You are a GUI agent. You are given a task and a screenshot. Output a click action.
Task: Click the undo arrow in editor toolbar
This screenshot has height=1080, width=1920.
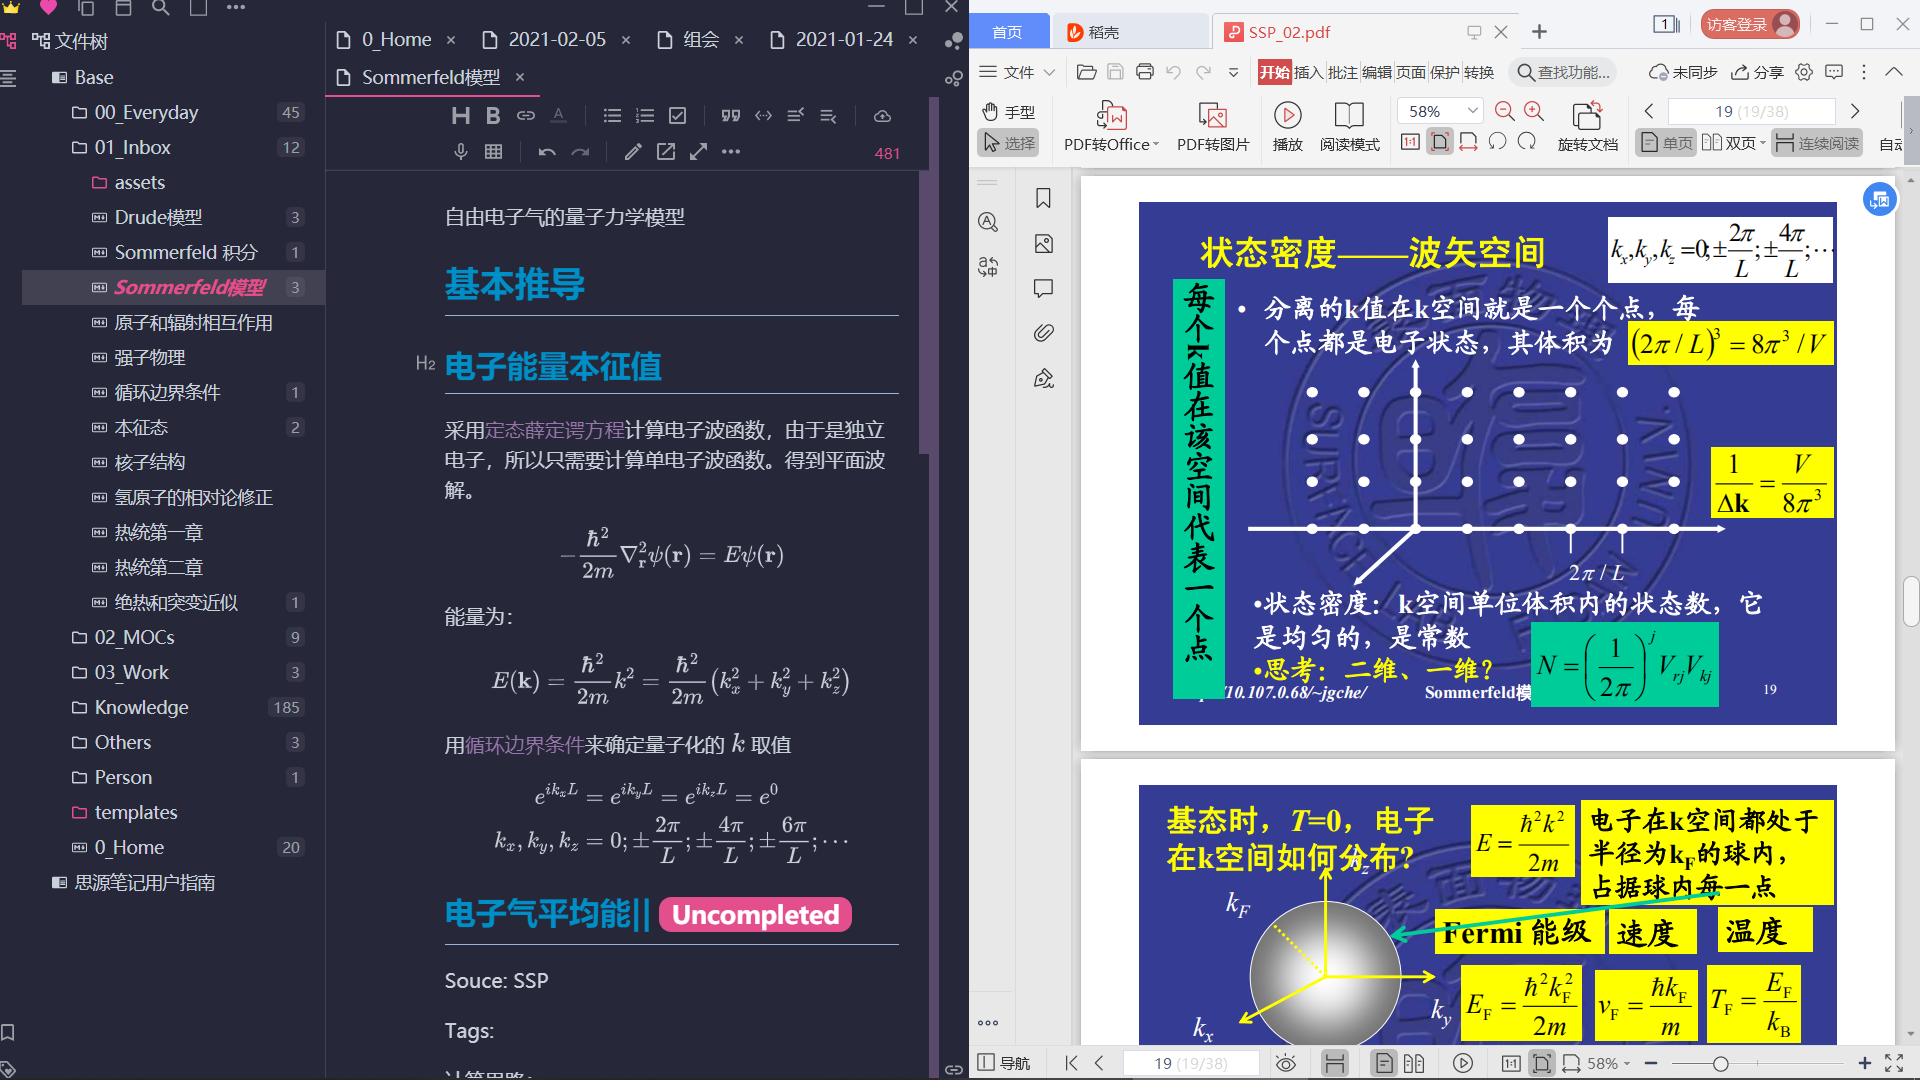coord(547,152)
